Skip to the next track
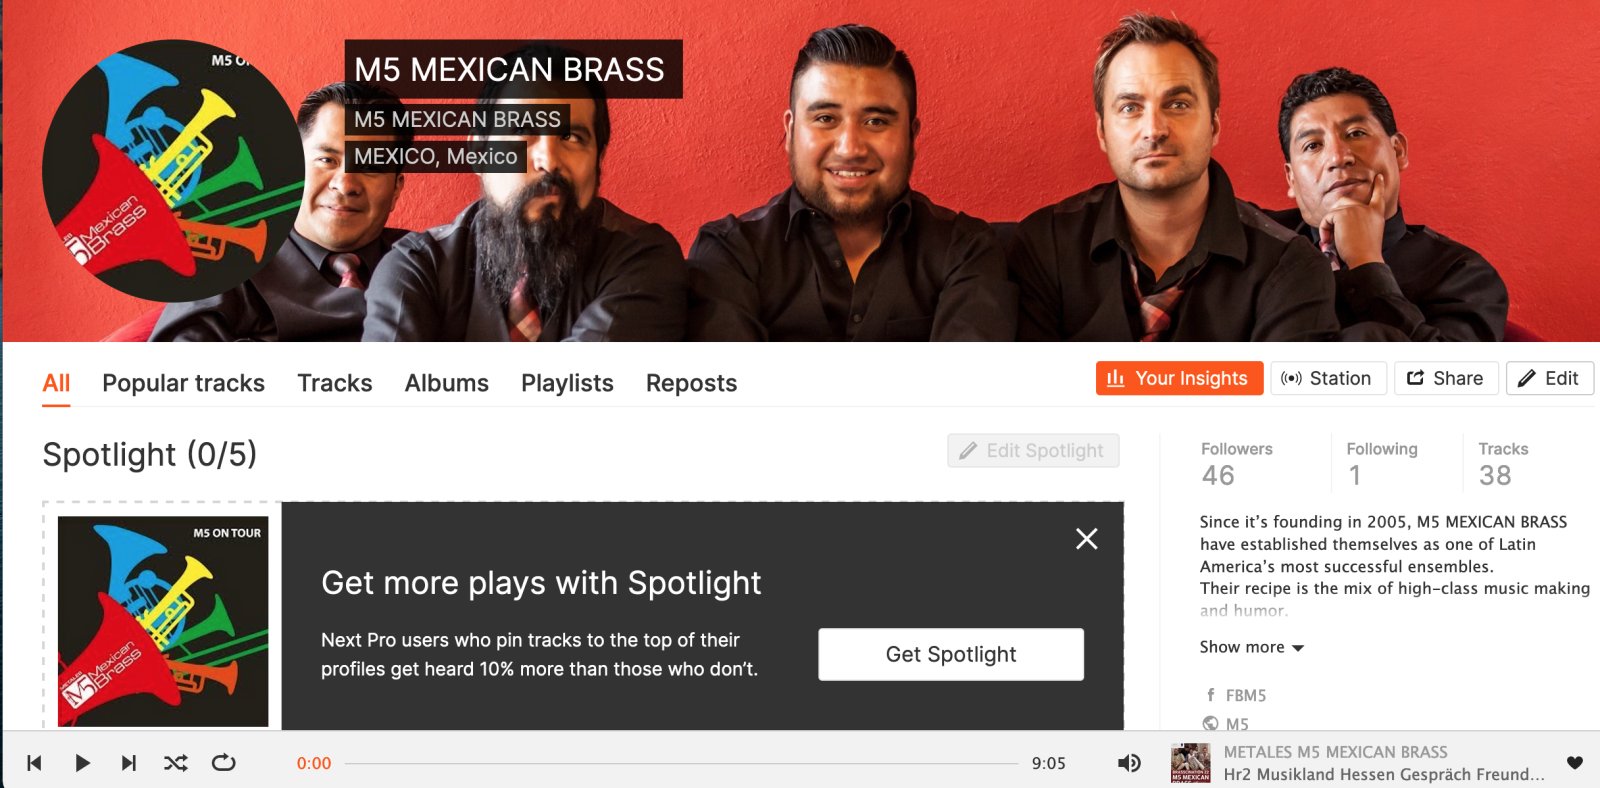 click(129, 763)
